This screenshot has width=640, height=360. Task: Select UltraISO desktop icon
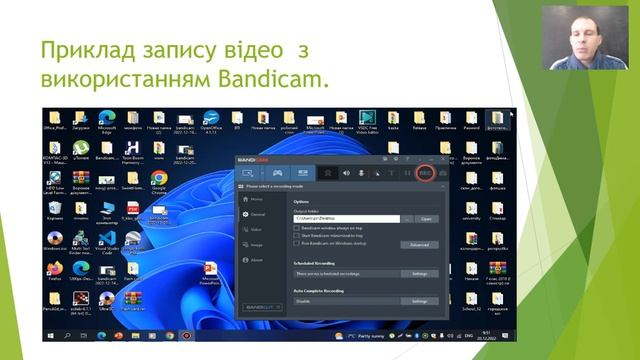click(x=107, y=301)
